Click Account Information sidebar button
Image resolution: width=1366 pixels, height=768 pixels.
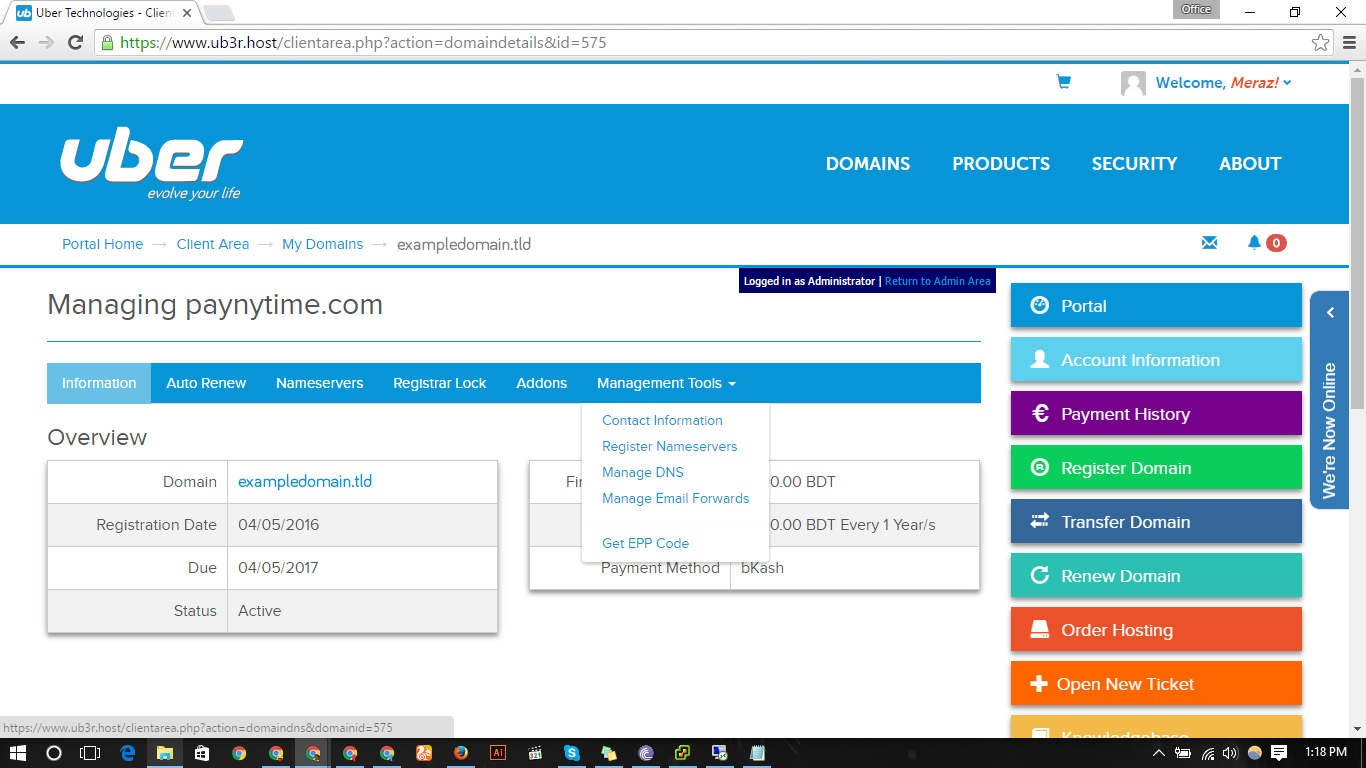coord(1156,360)
